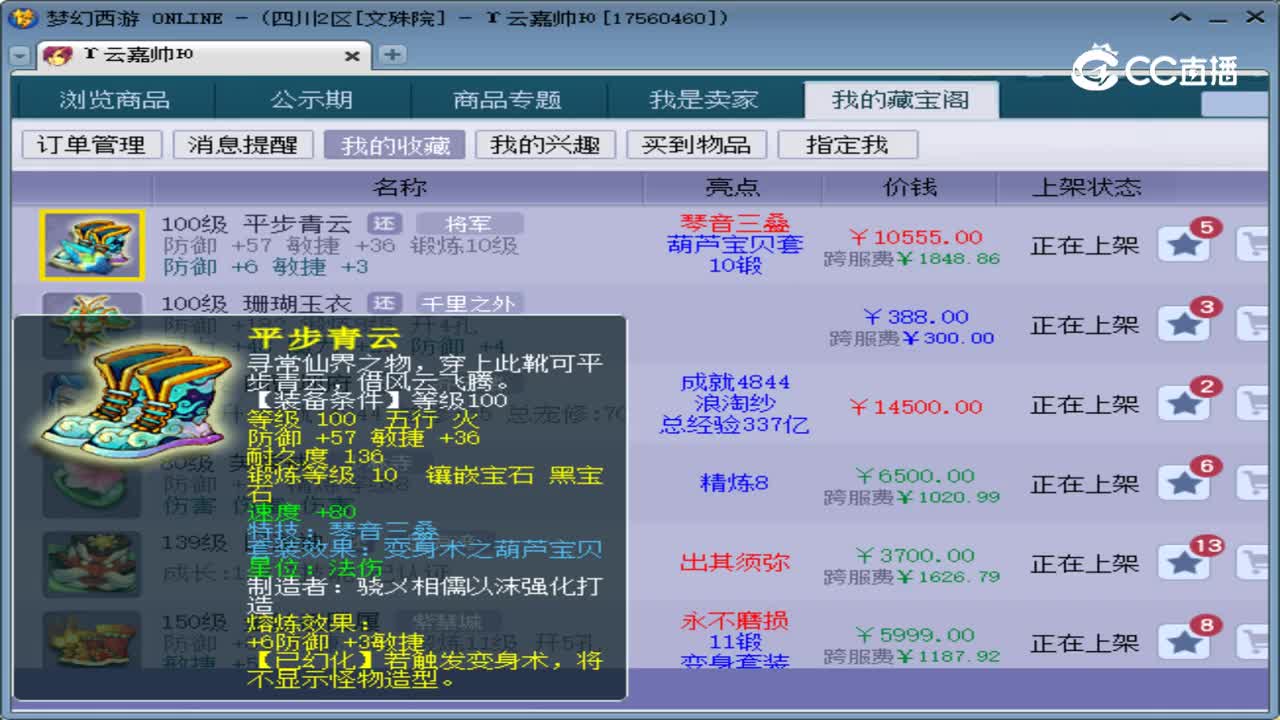Open the title bar dropdown arrow

click(x=1182, y=17)
